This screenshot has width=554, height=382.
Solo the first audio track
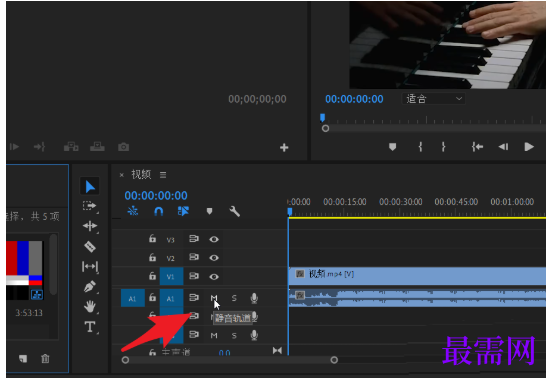[x=234, y=299]
